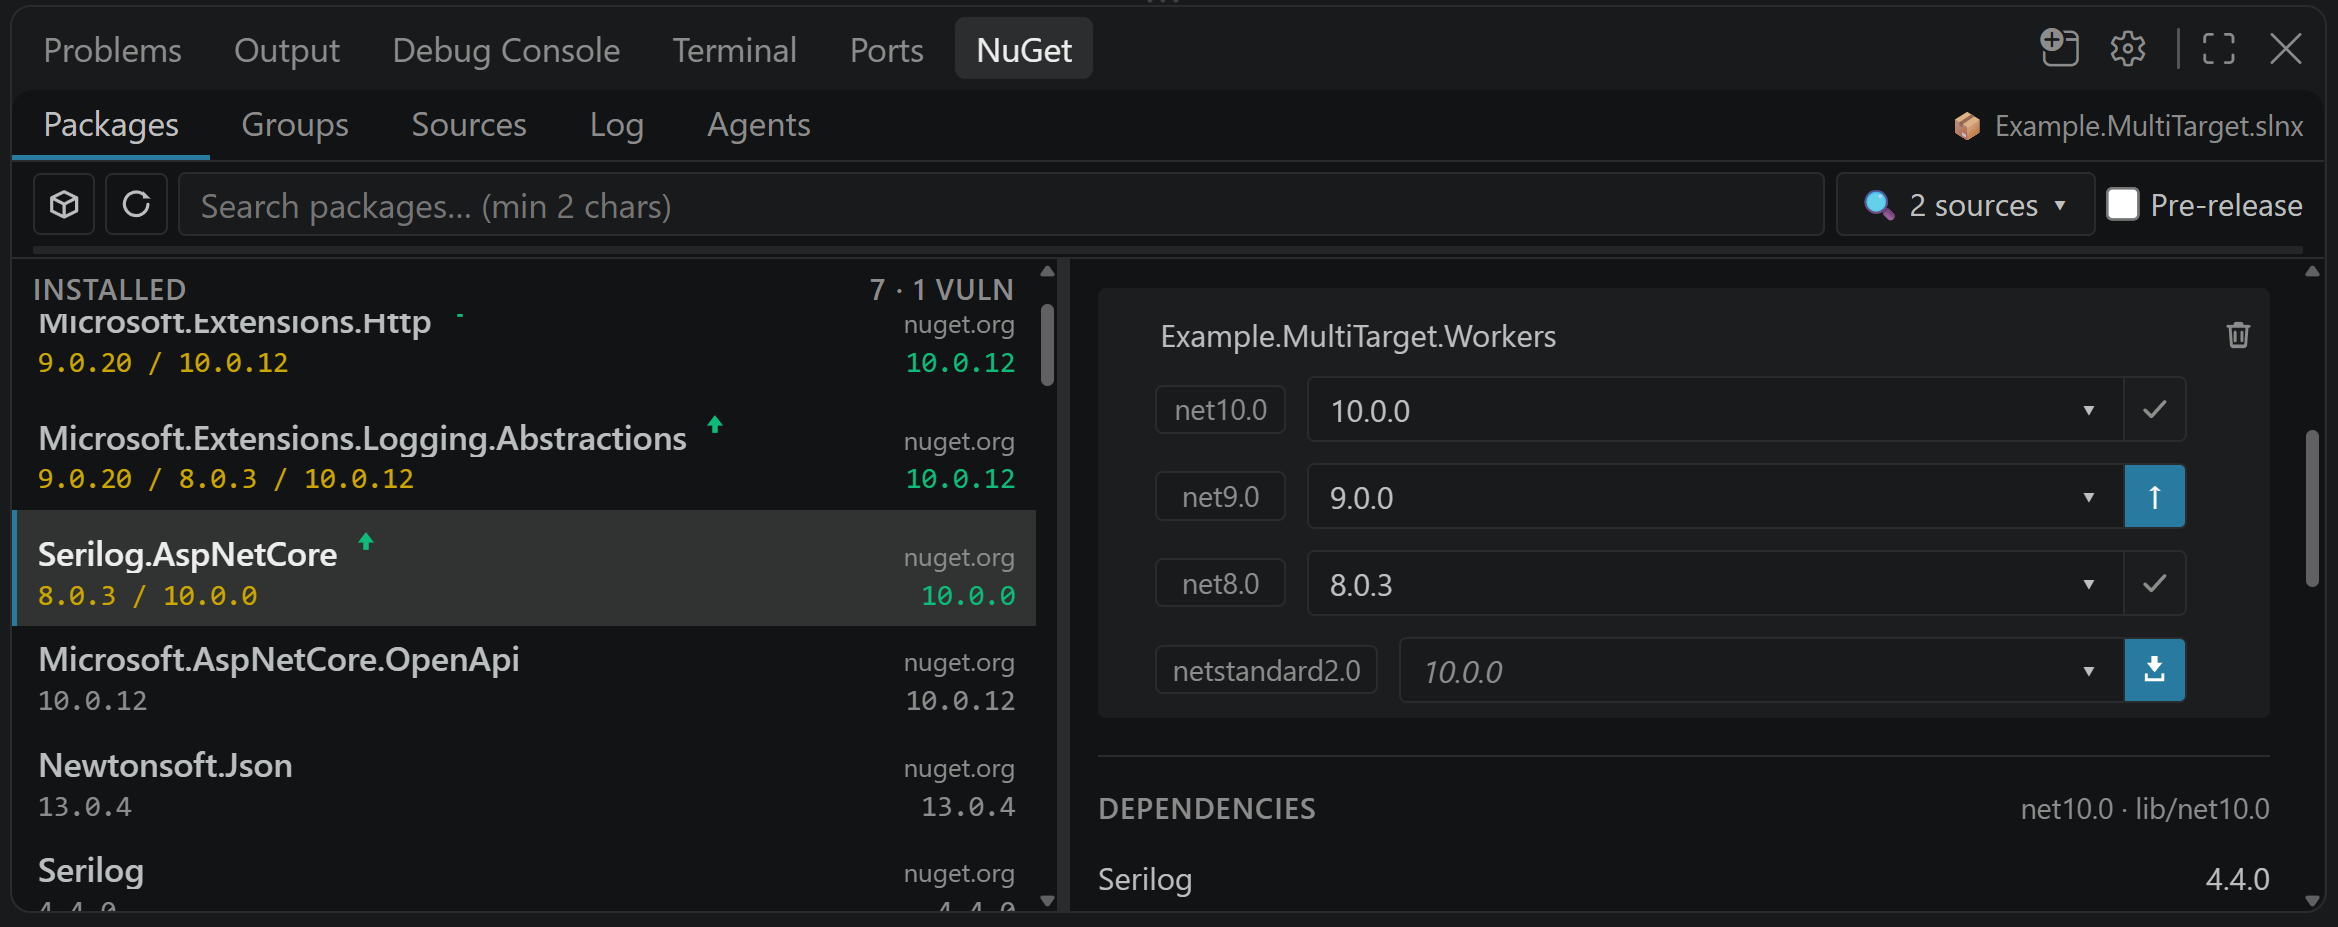Click the package list scrollbar thumb
The image size is (2338, 927).
click(x=1047, y=345)
